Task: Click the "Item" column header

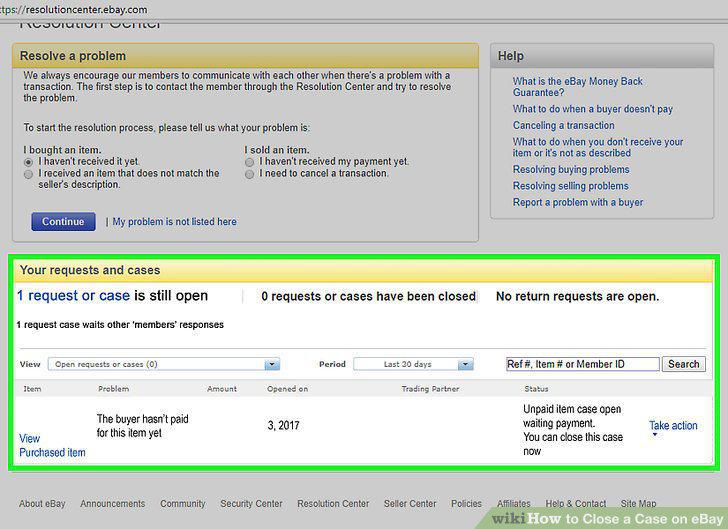Action: click(x=32, y=389)
